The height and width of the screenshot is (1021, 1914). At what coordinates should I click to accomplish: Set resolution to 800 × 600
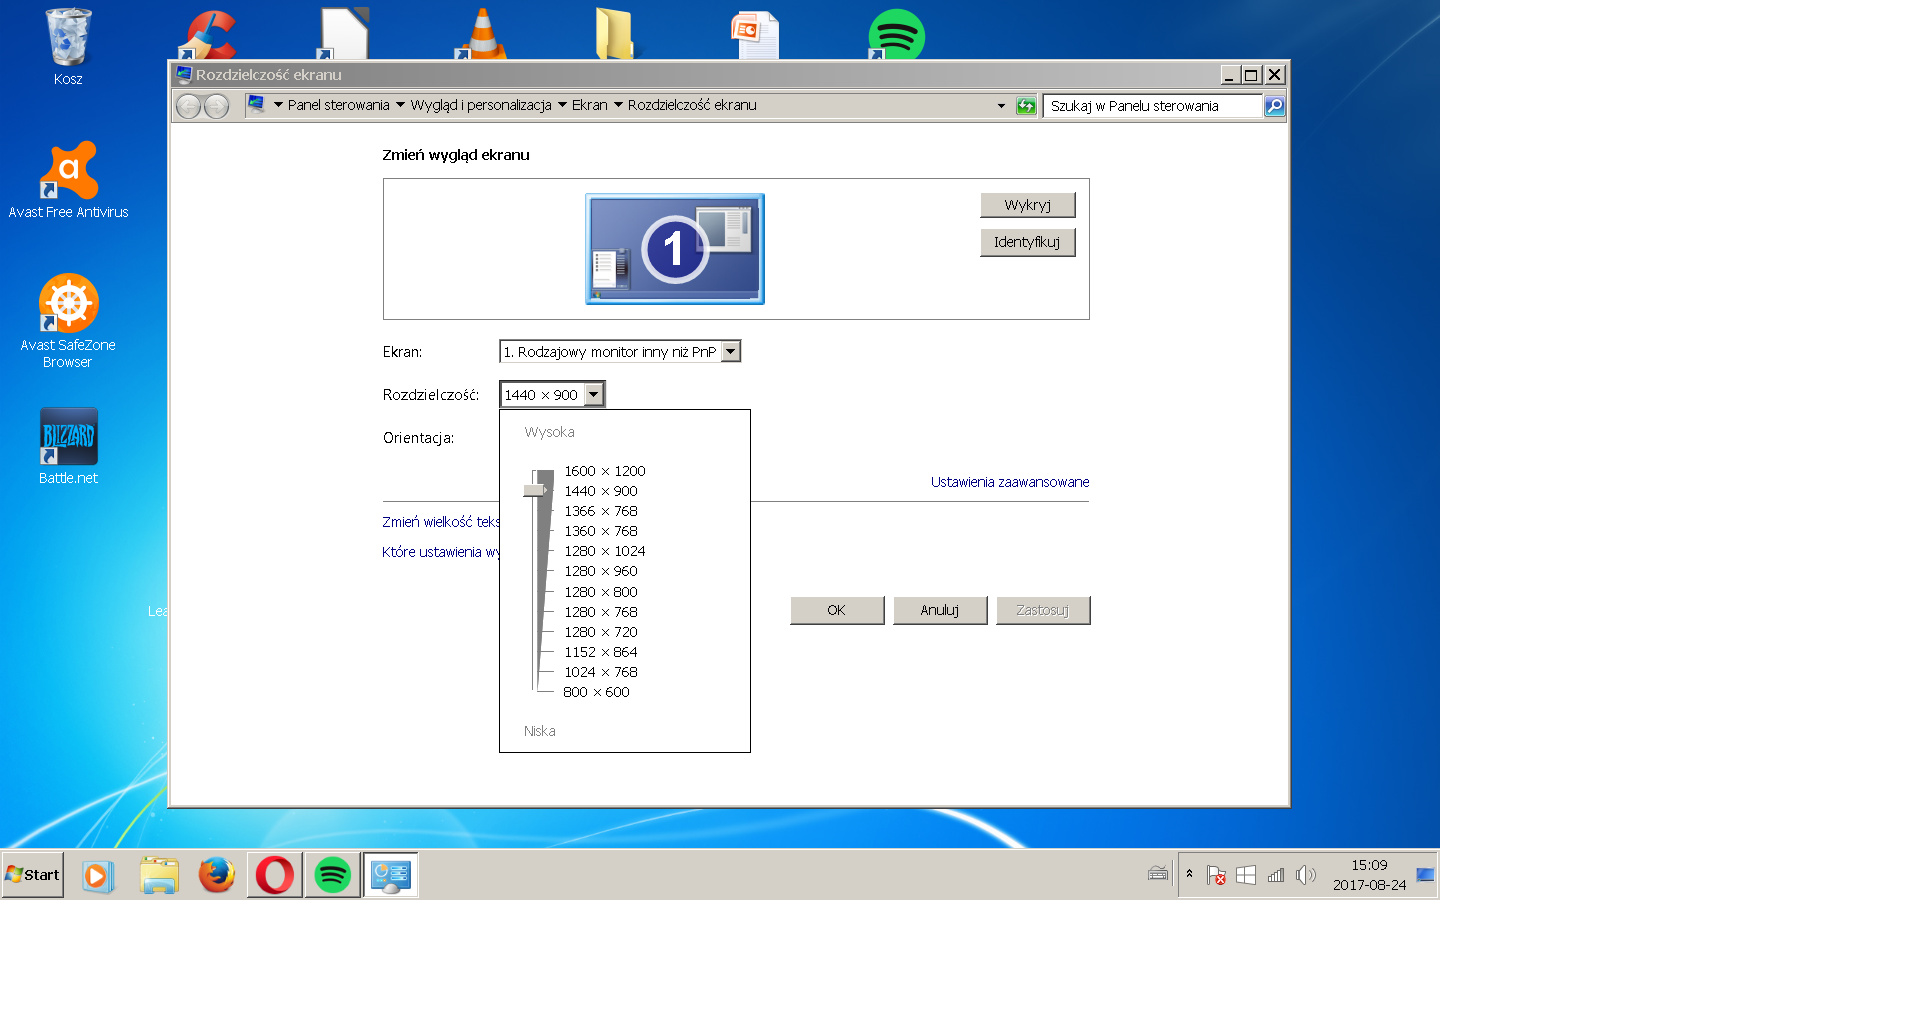[x=596, y=692]
